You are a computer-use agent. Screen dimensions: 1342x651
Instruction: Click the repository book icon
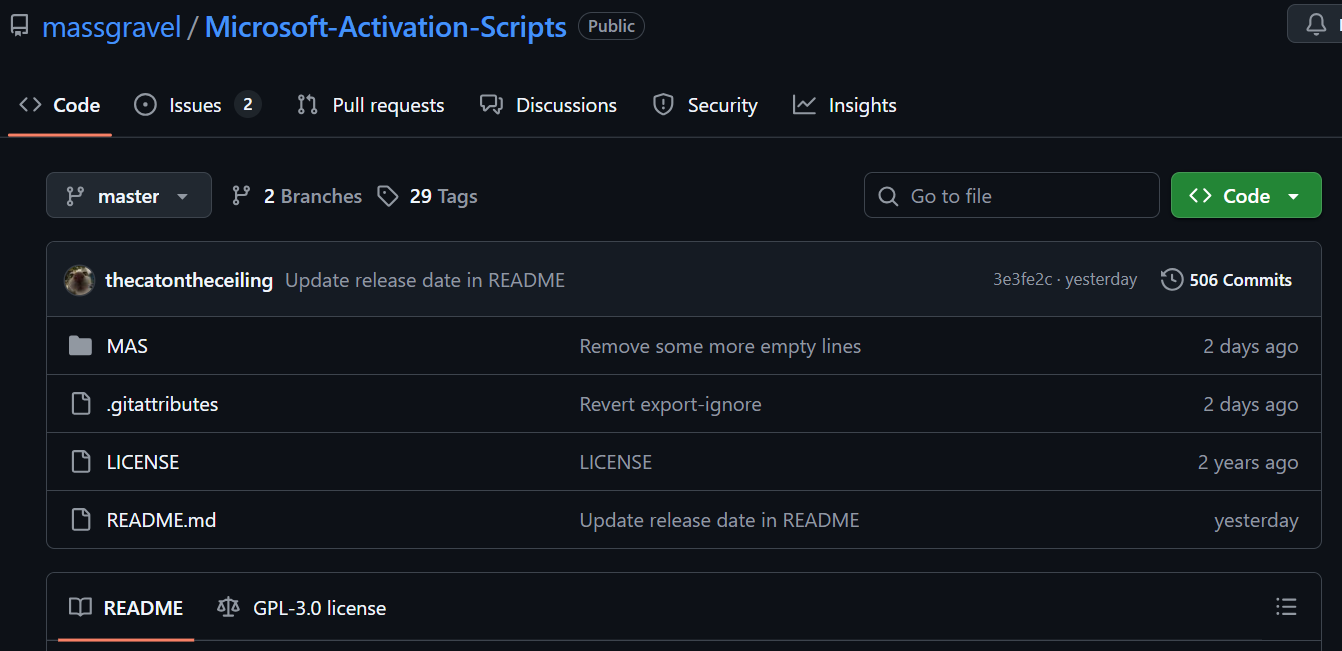(x=18, y=25)
